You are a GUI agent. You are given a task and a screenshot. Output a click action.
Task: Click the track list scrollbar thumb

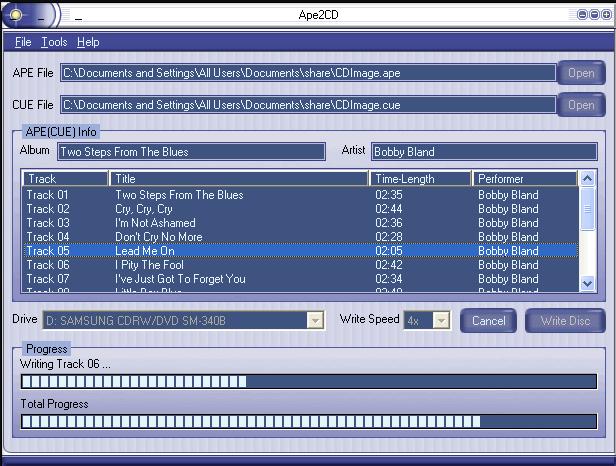tap(587, 209)
